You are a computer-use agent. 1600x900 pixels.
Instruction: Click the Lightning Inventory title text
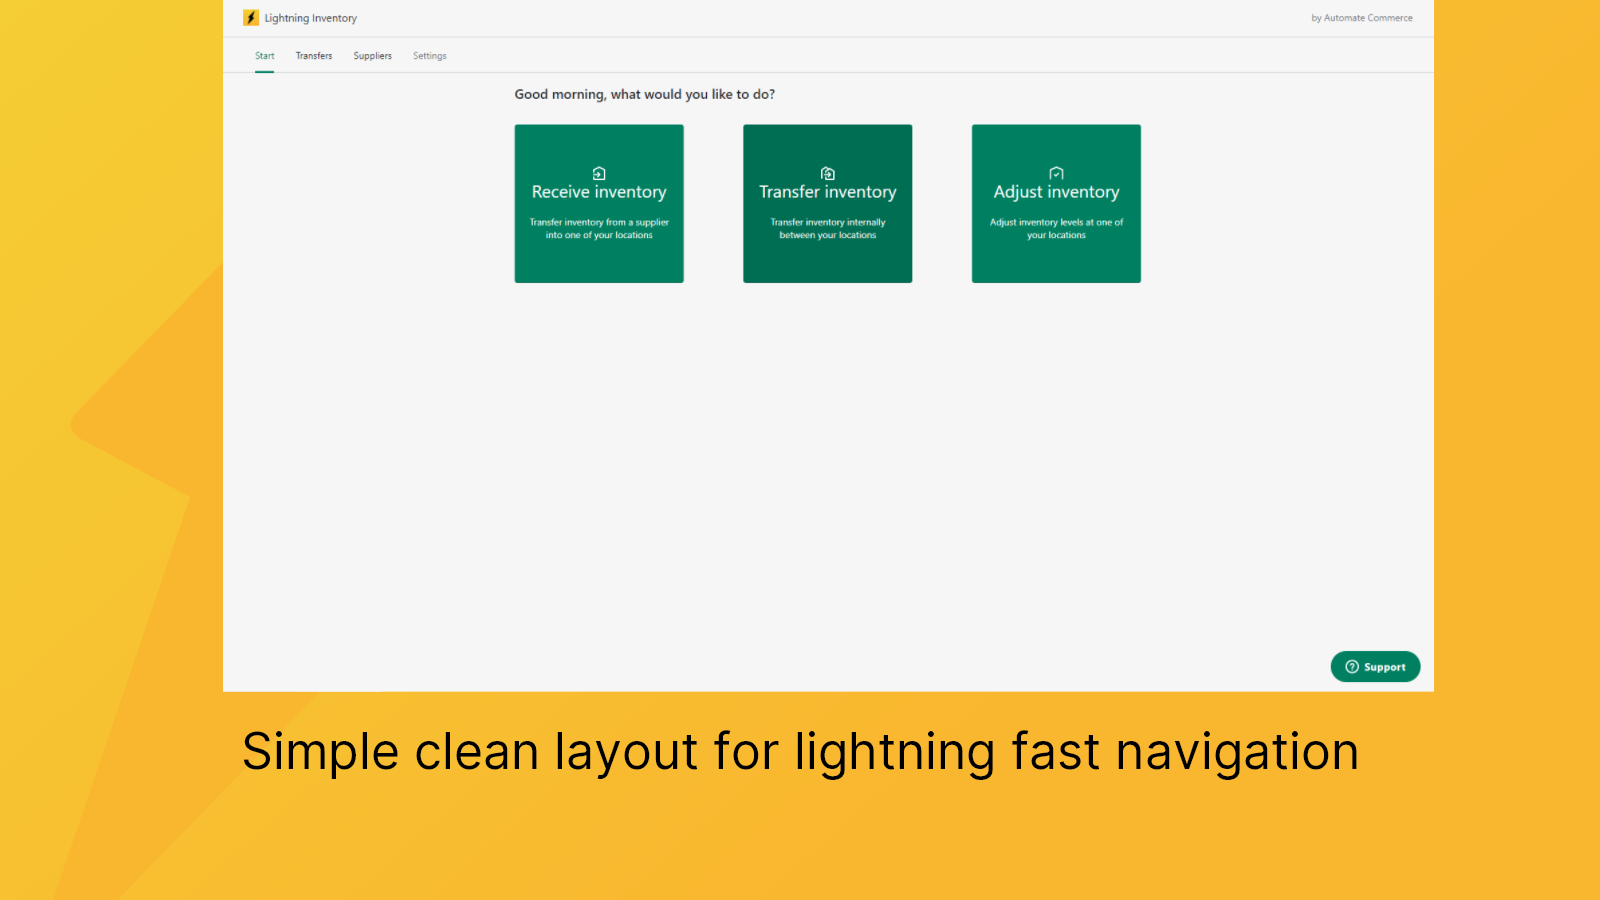click(309, 17)
